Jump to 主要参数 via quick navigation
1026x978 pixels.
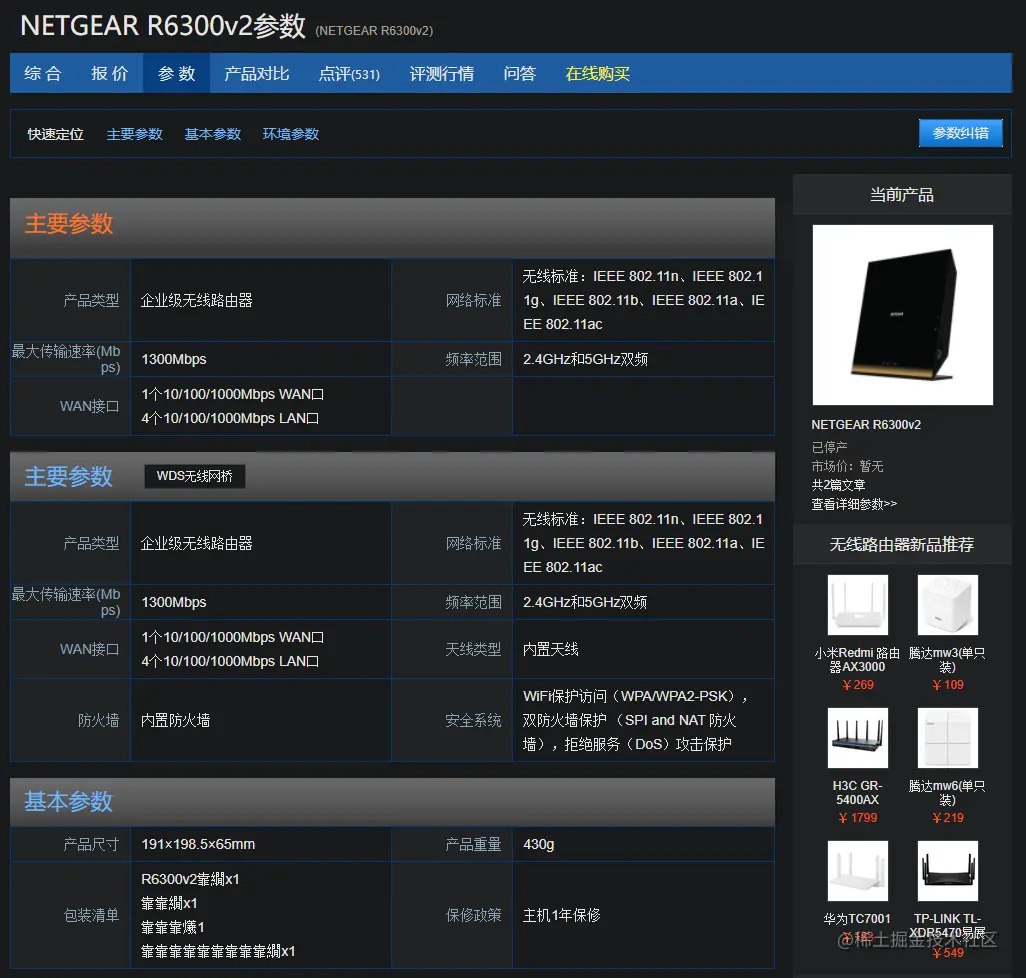point(134,133)
